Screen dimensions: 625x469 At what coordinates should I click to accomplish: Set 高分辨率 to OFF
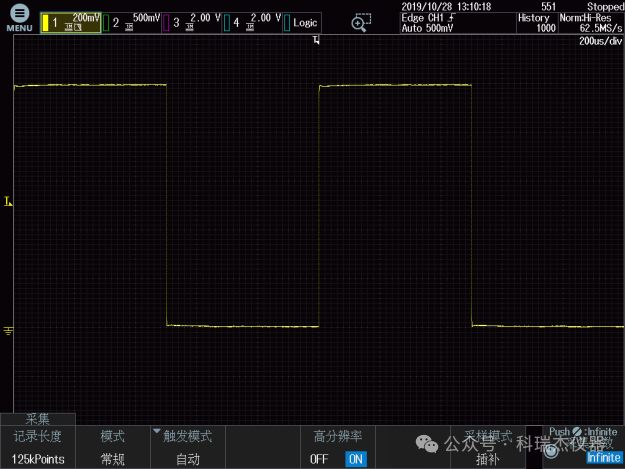click(319, 459)
